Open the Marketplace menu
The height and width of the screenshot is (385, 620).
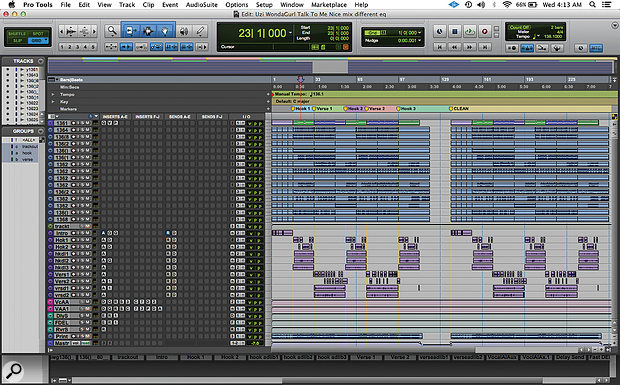click(329, 5)
